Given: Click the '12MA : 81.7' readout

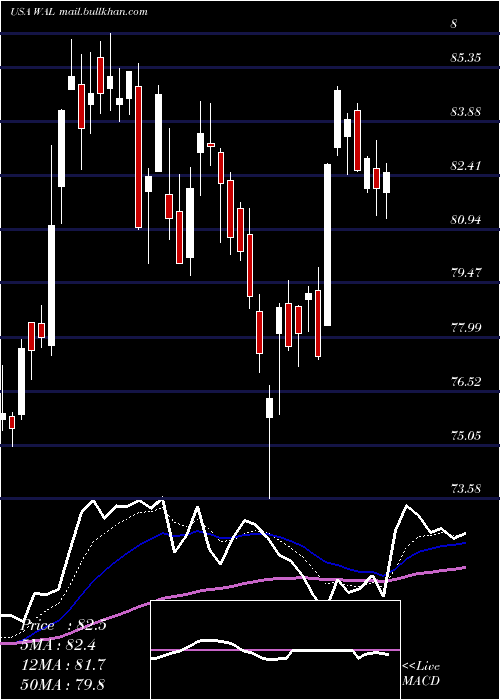Looking at the screenshot, I should 63,664.
